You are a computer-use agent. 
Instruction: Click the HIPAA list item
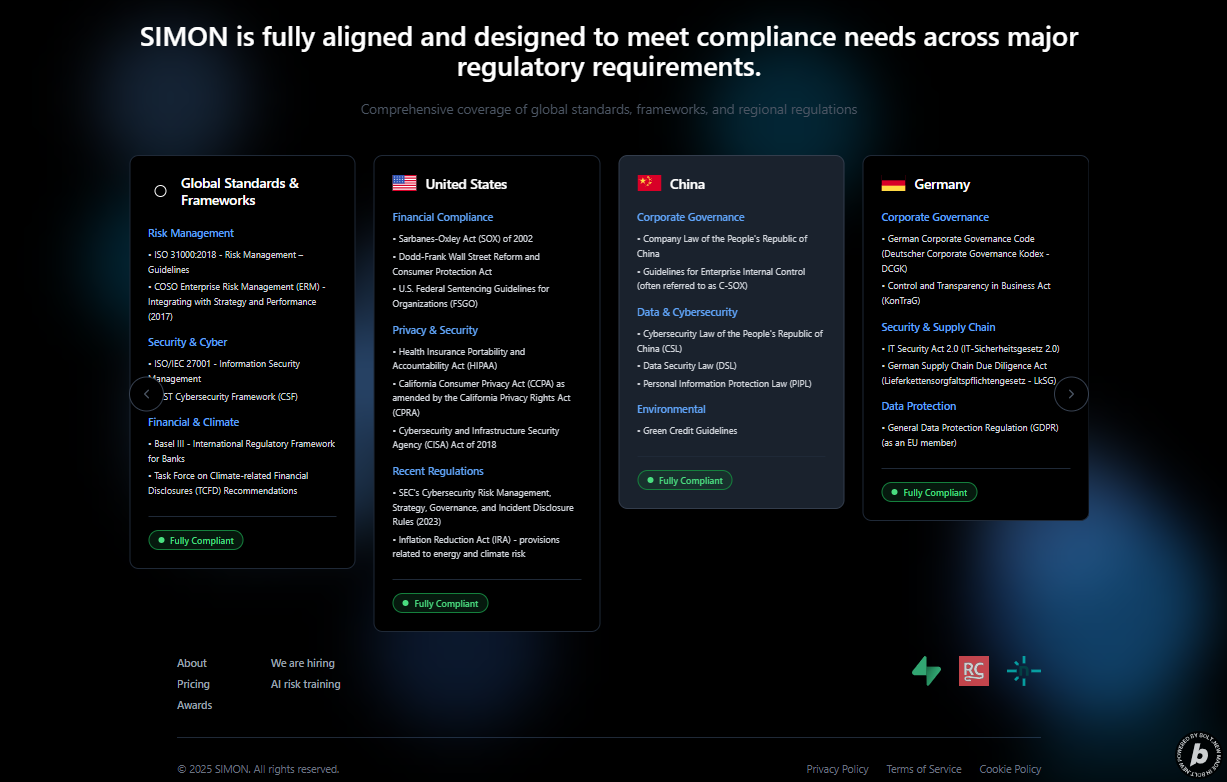(459, 359)
